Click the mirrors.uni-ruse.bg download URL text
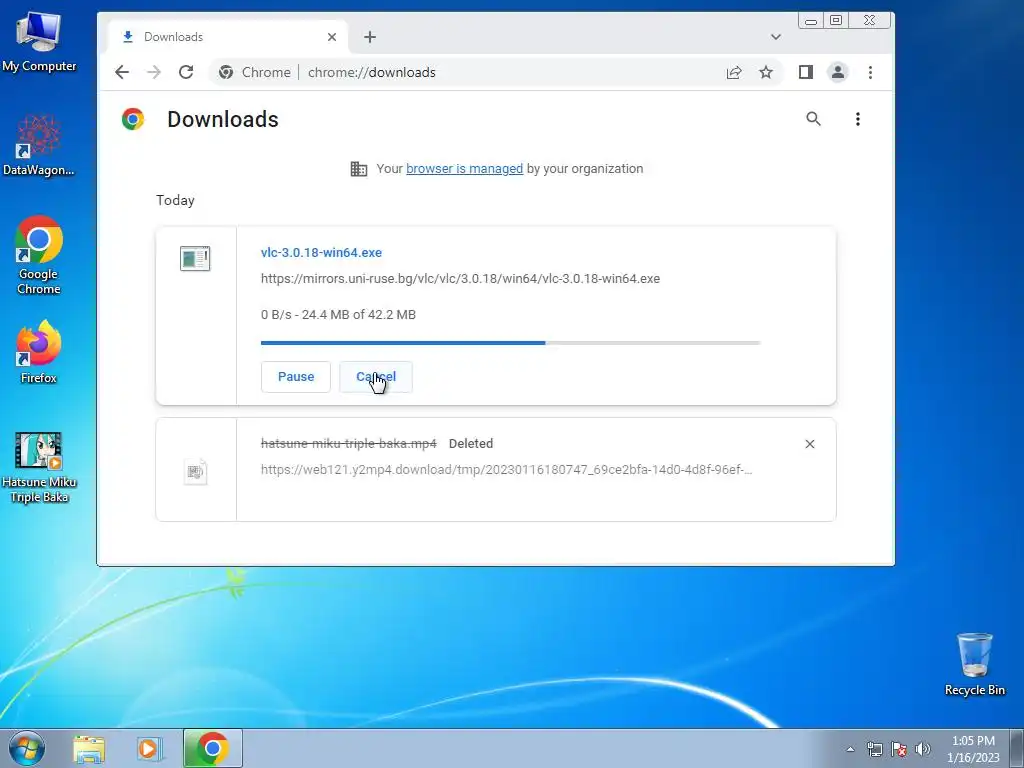1024x768 pixels. click(460, 279)
